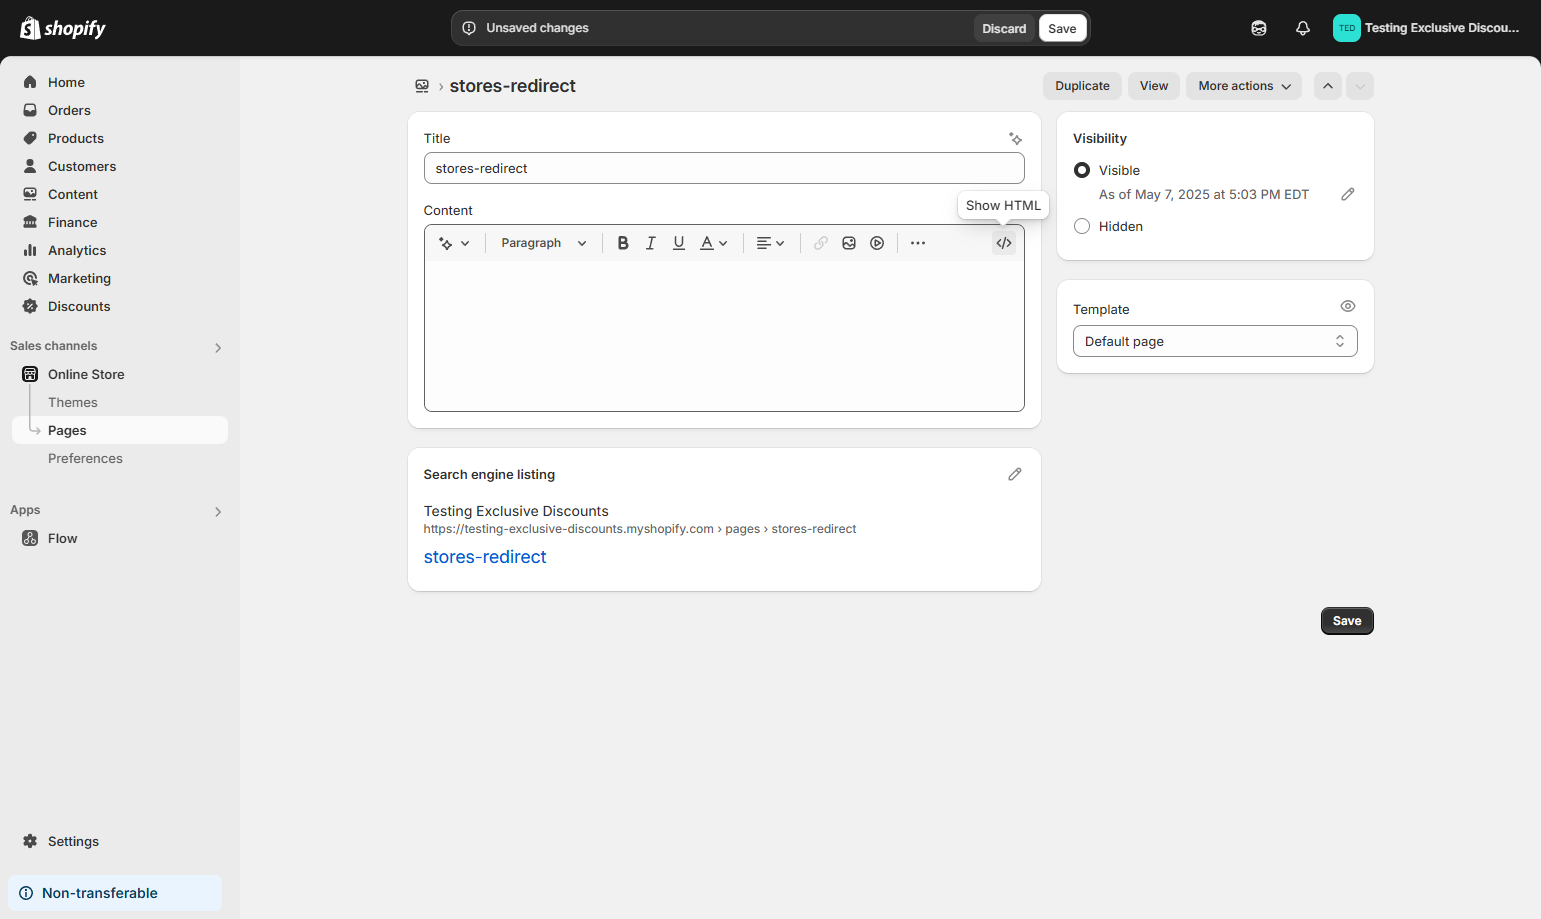Click the View page button

point(1154,86)
